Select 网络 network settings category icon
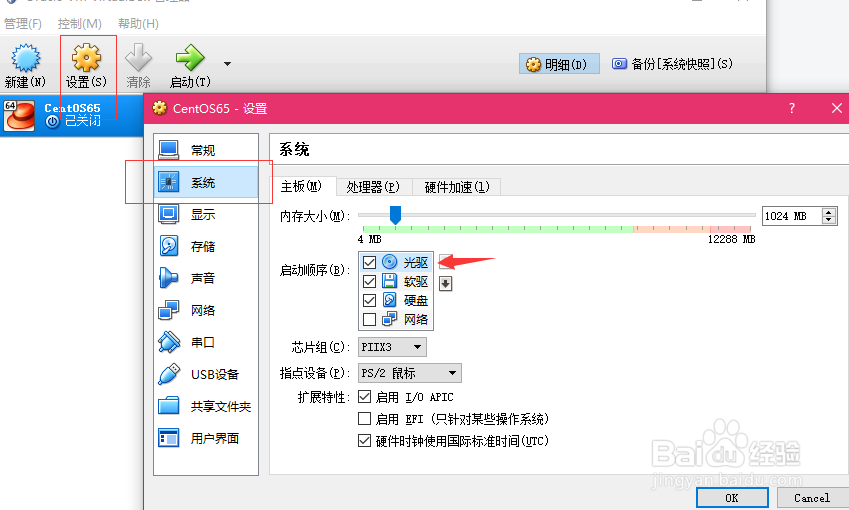This screenshot has height=510, width=849. pyautogui.click(x=168, y=310)
